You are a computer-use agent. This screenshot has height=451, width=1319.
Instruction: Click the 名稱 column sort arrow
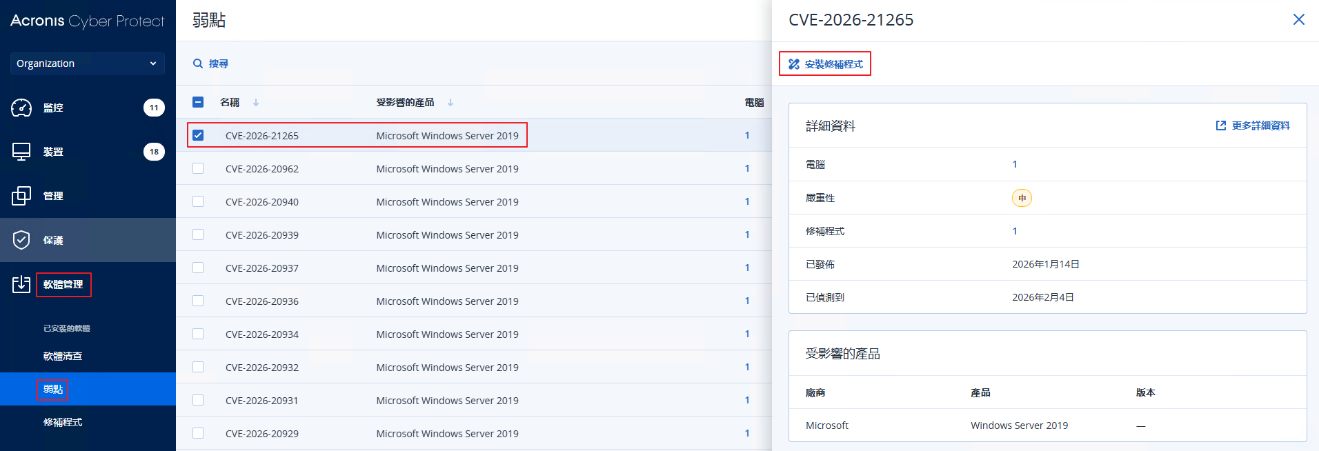[x=256, y=102]
